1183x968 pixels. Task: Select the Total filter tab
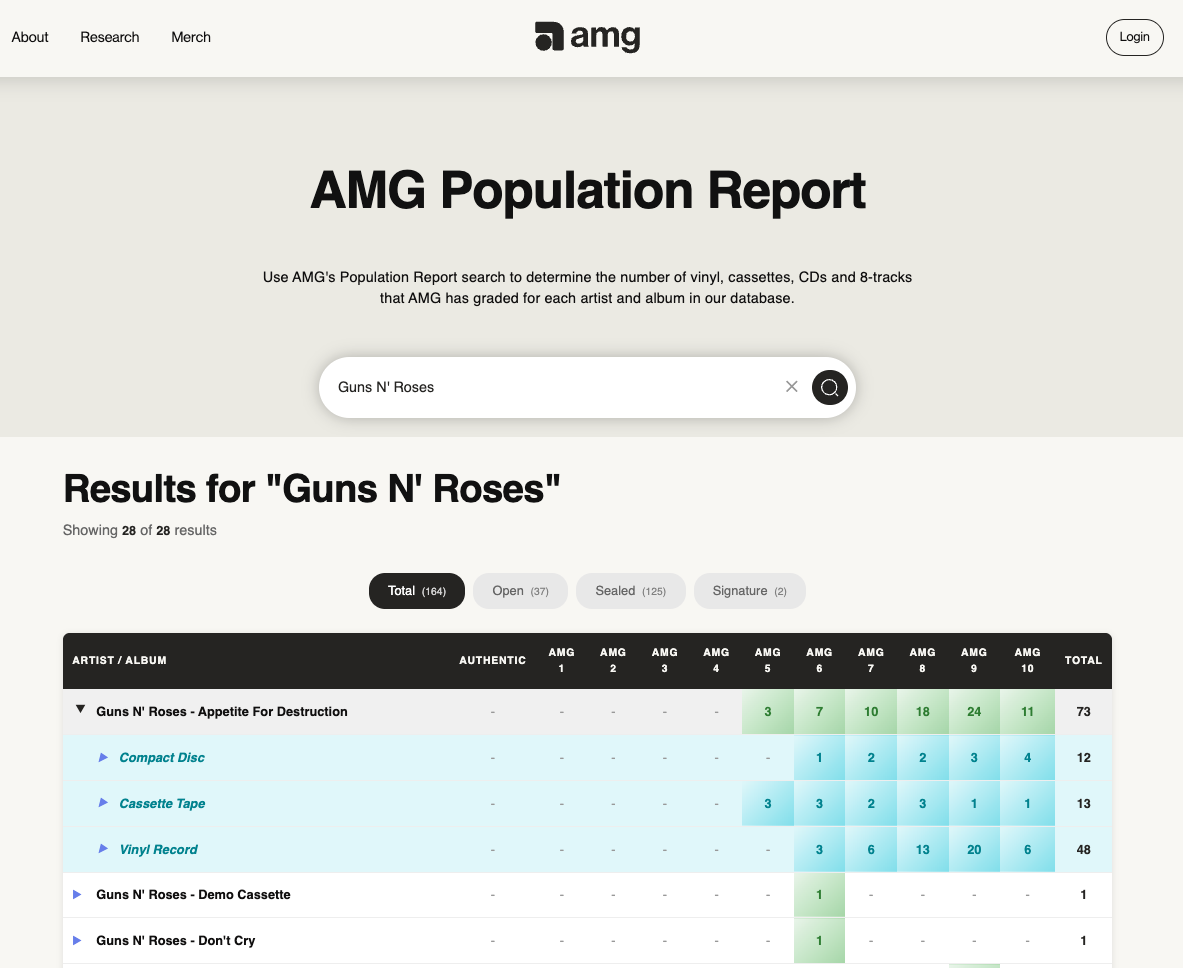[x=417, y=591]
